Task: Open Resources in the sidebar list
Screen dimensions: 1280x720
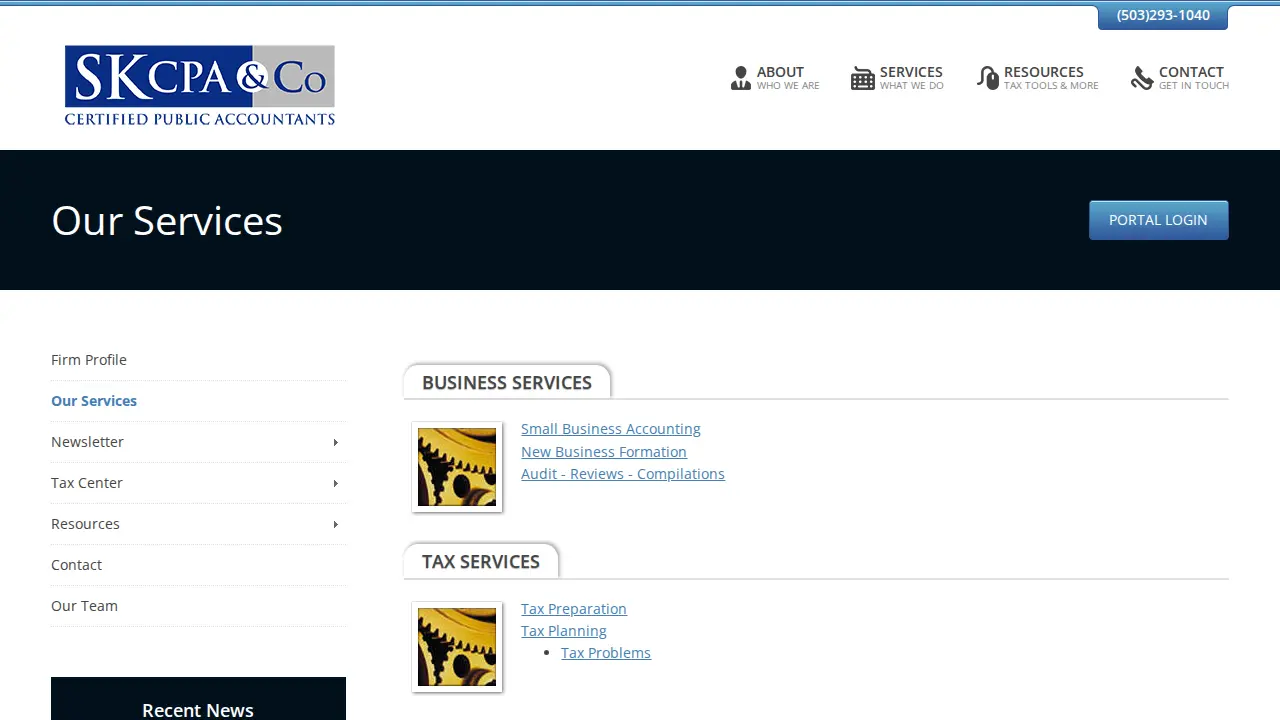Action: tap(198, 524)
